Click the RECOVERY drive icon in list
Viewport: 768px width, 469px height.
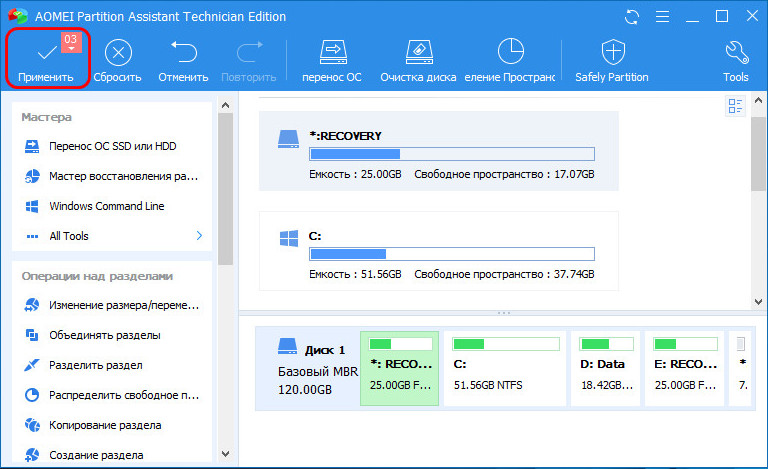(288, 139)
